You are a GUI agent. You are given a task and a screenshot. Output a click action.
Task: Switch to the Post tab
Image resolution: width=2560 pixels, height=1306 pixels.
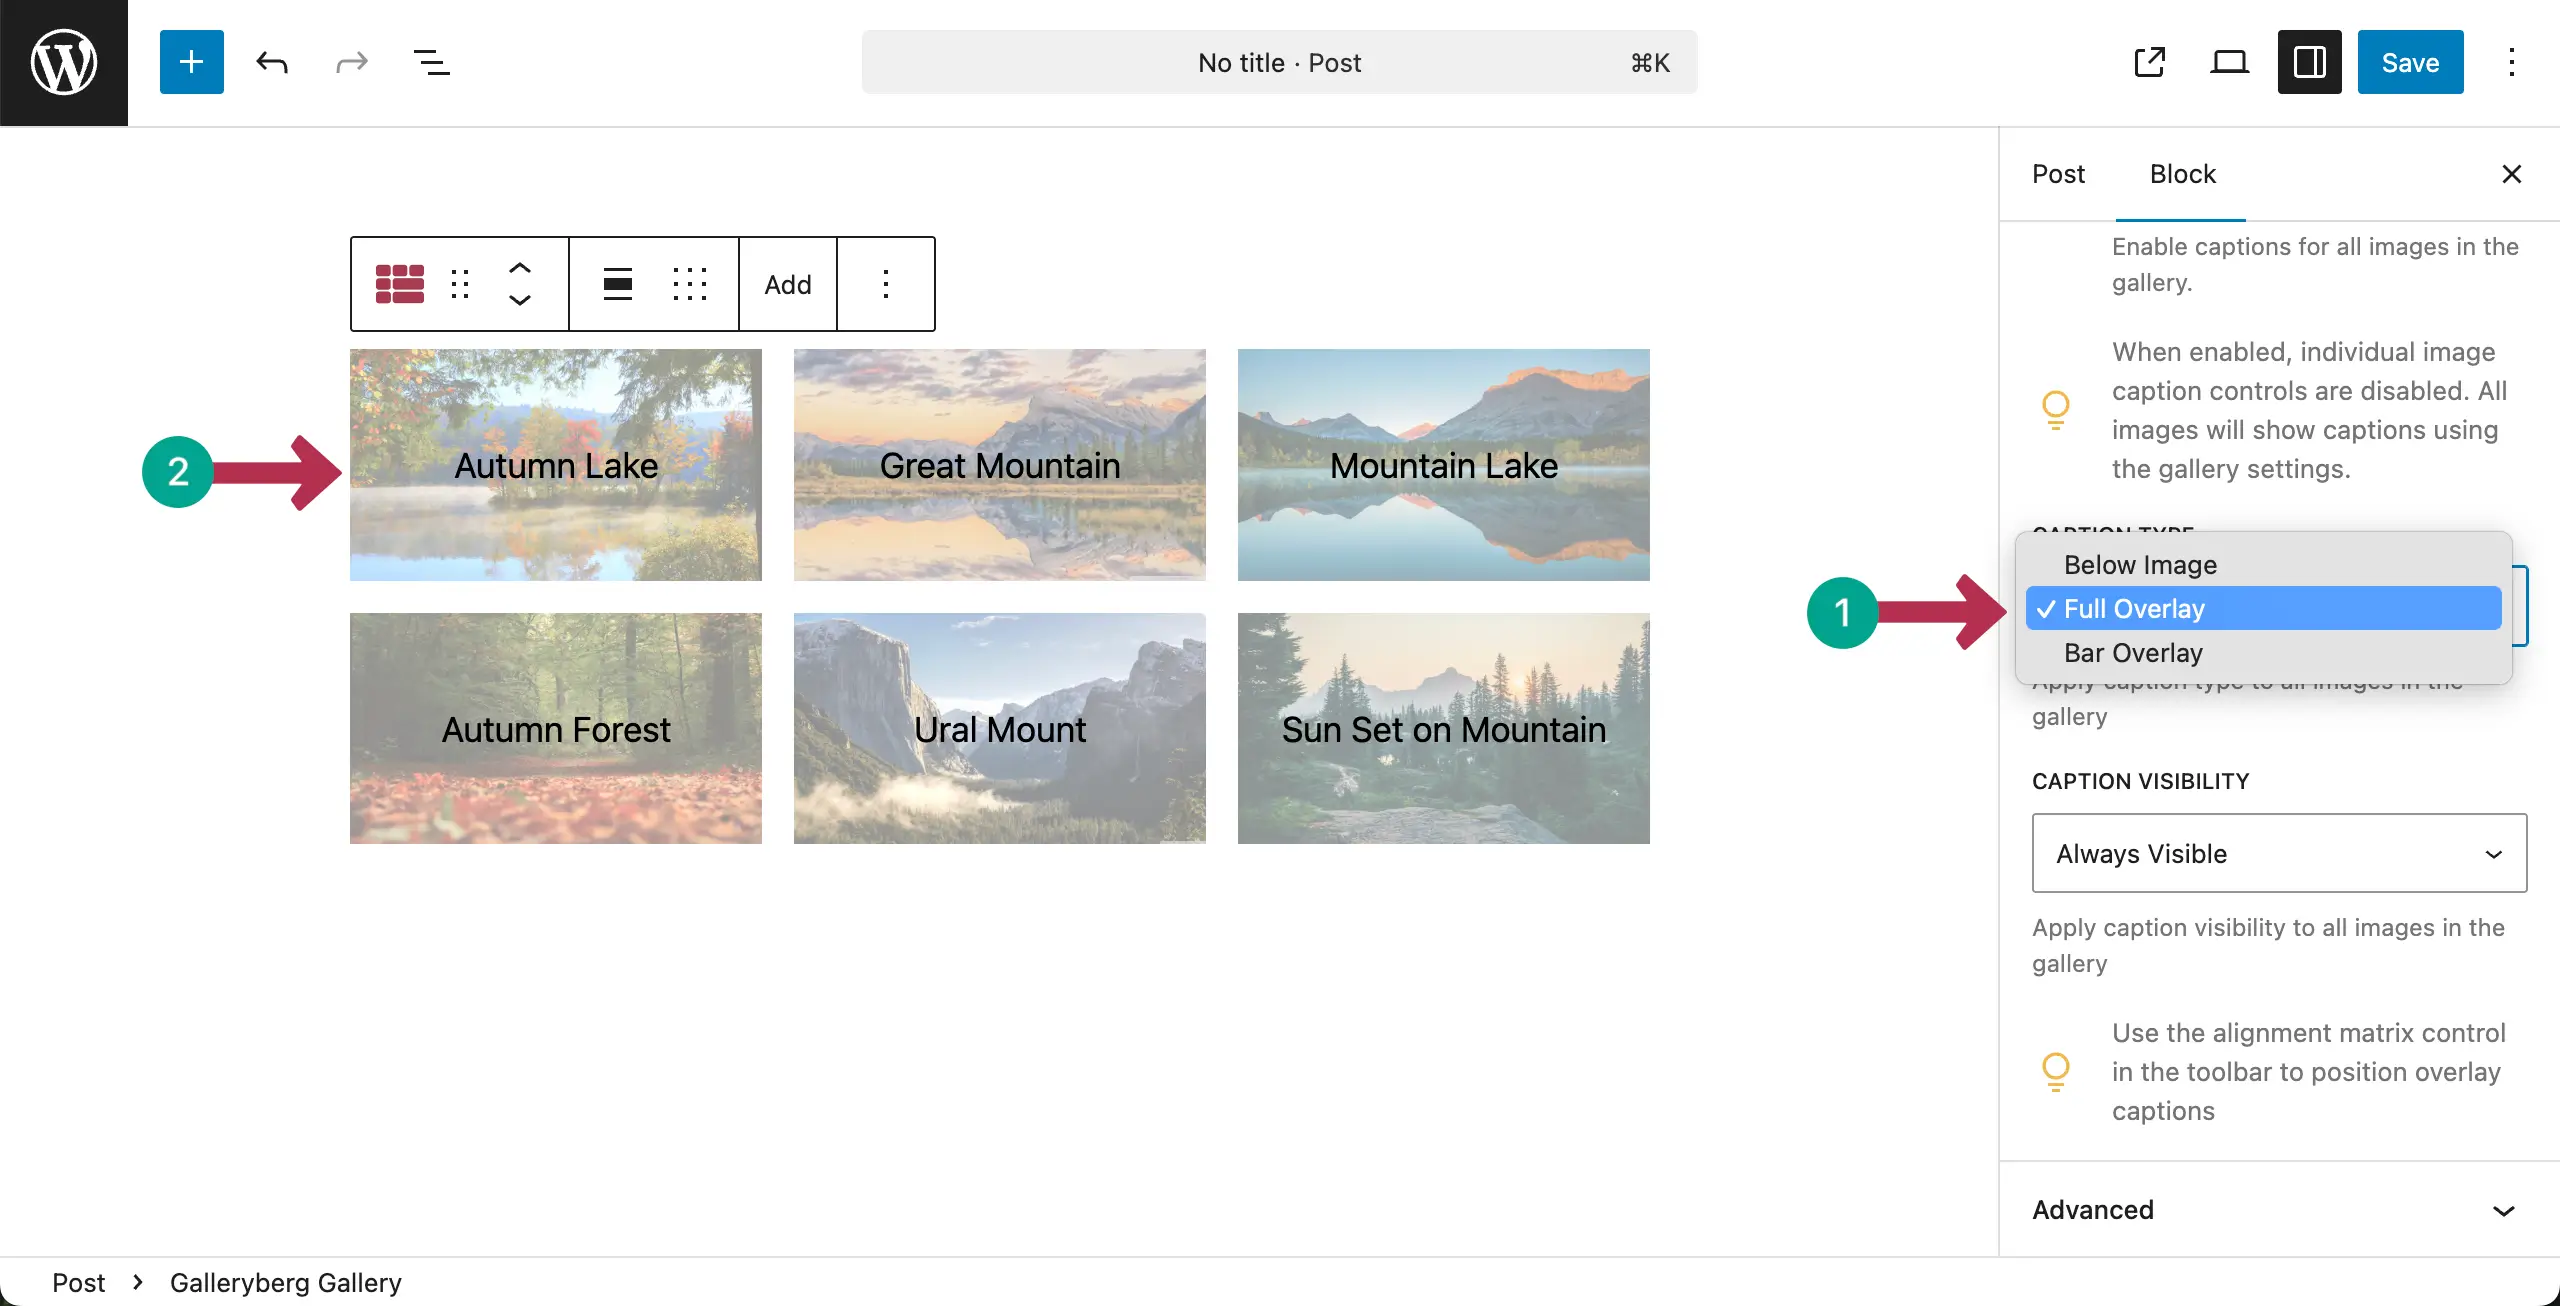click(x=2058, y=174)
